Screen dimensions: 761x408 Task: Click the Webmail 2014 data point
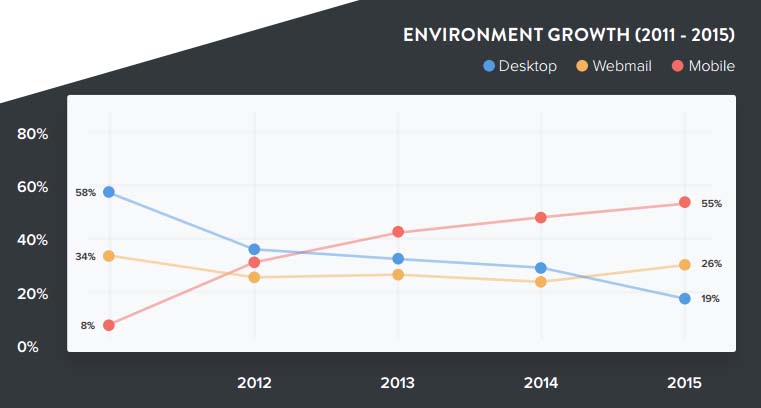pos(541,282)
